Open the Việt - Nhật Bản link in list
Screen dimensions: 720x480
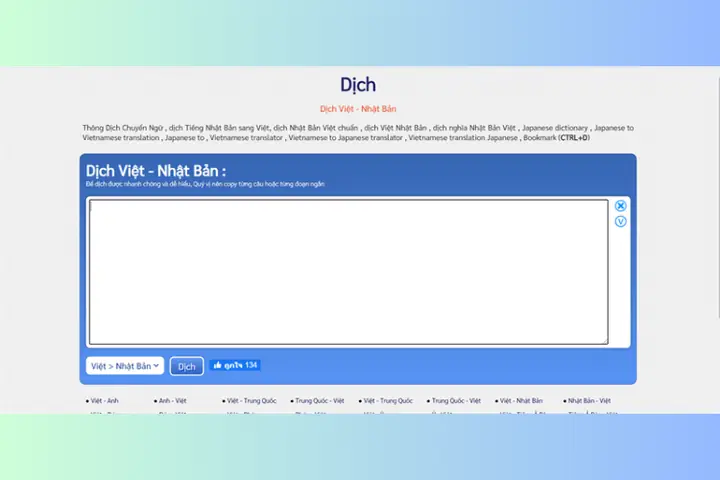click(x=521, y=401)
